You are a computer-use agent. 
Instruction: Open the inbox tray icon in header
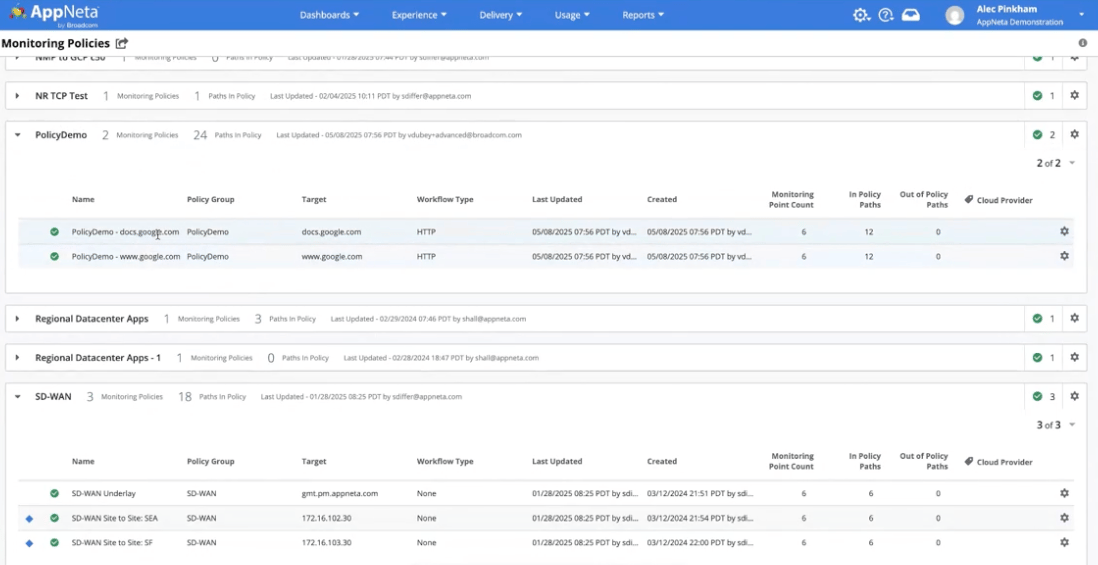pos(910,15)
